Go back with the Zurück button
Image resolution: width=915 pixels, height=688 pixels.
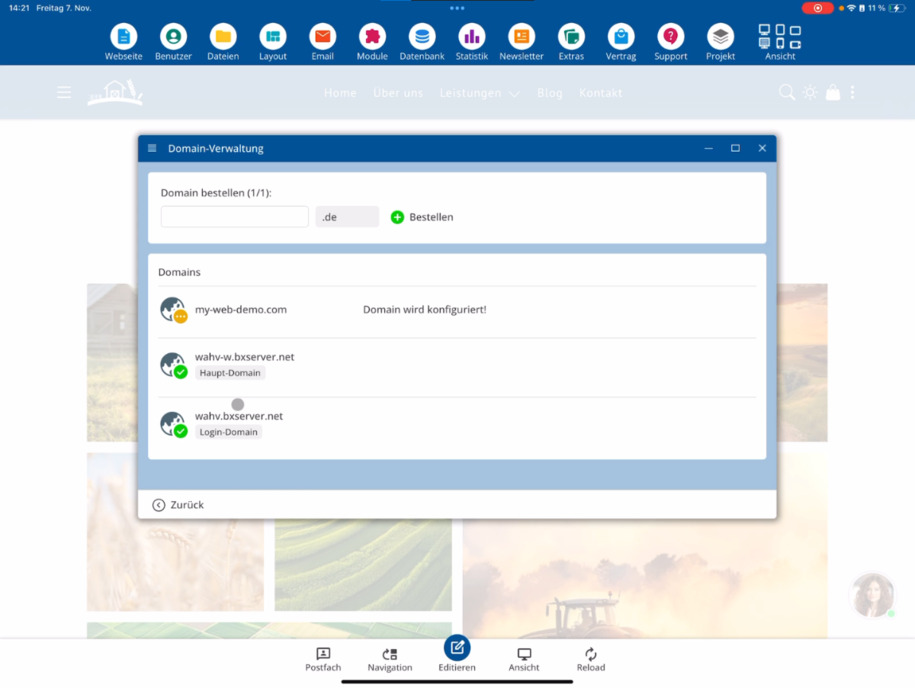178,505
